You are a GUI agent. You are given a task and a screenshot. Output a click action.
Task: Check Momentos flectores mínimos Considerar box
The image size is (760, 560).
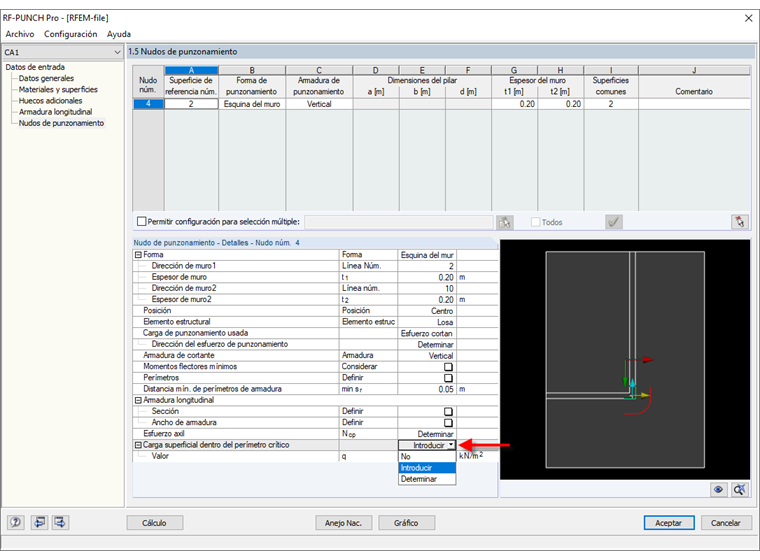(448, 367)
